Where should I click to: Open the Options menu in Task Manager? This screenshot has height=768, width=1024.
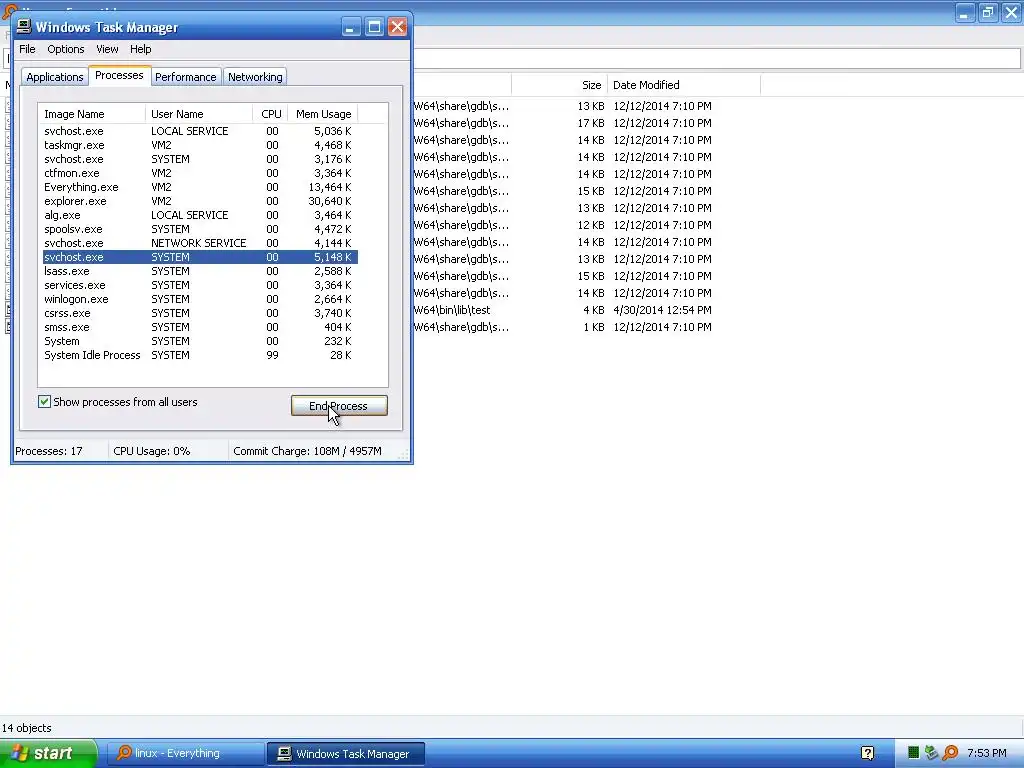coord(65,49)
